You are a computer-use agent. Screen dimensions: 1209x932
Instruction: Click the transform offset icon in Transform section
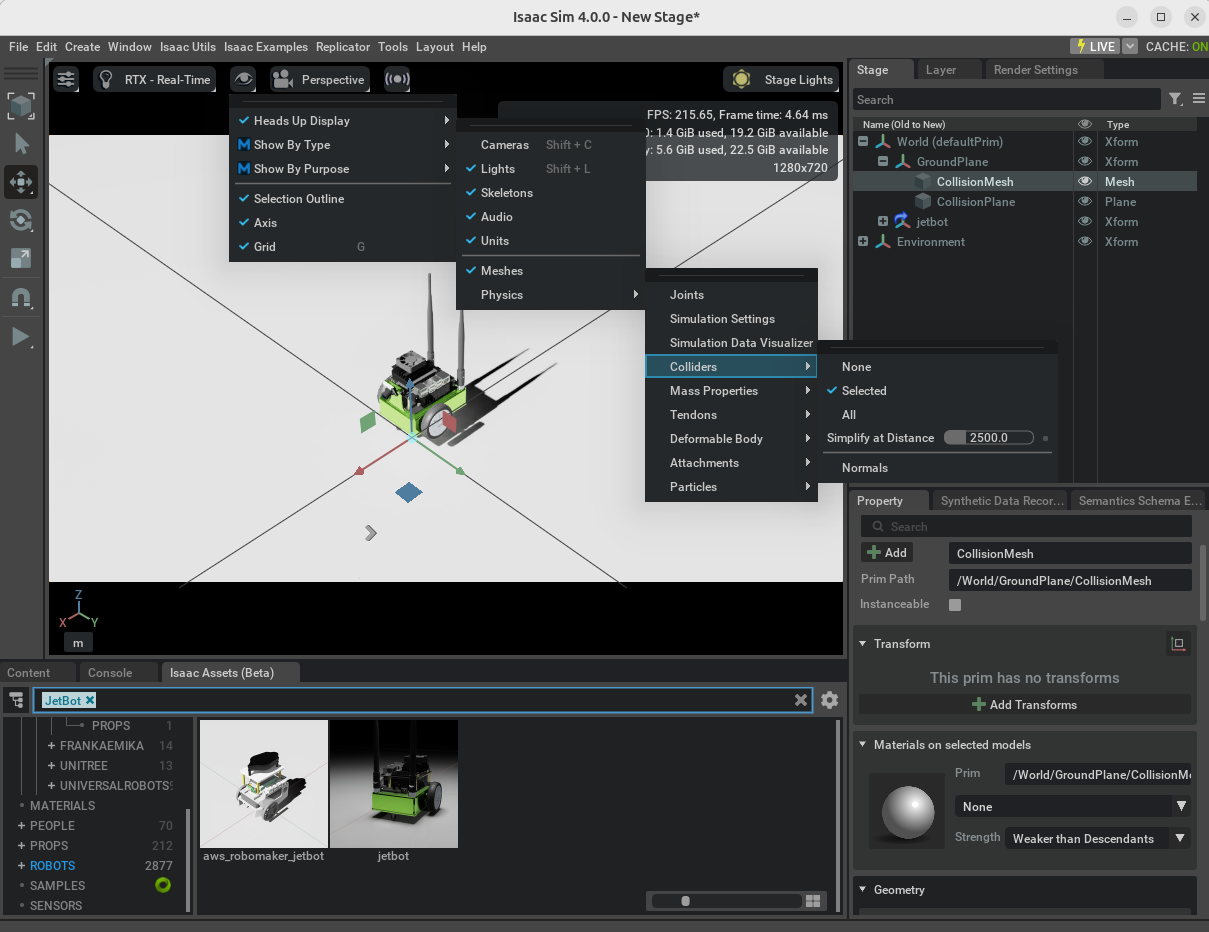1178,644
